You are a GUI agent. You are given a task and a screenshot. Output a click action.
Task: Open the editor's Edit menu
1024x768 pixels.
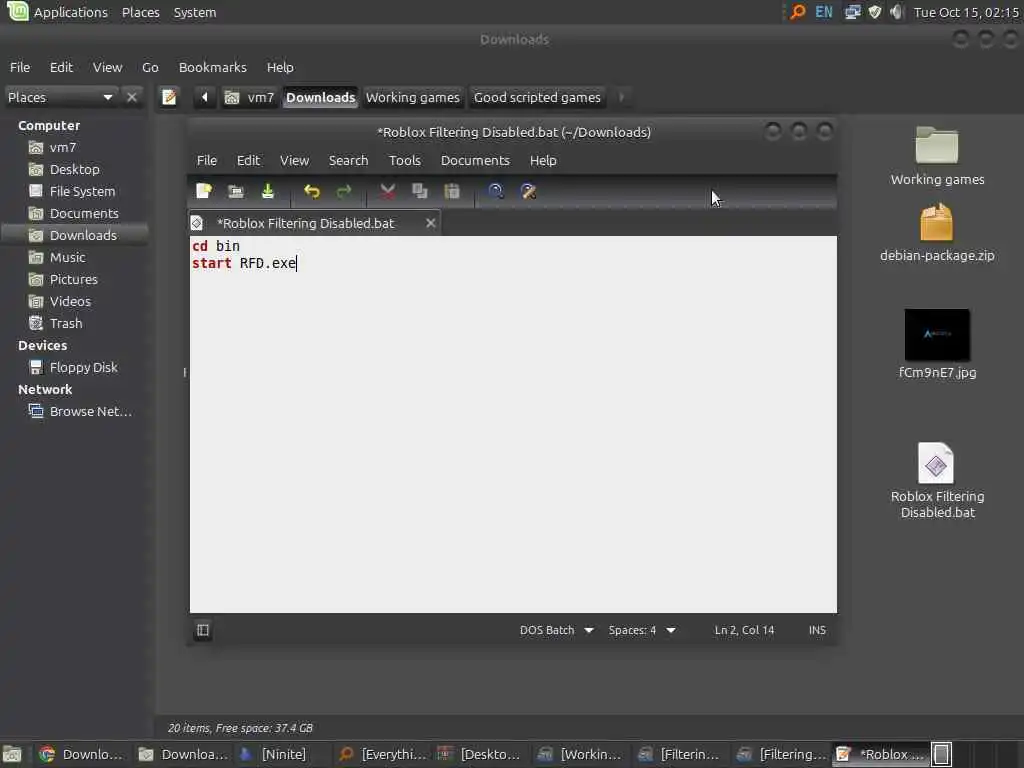tap(248, 160)
